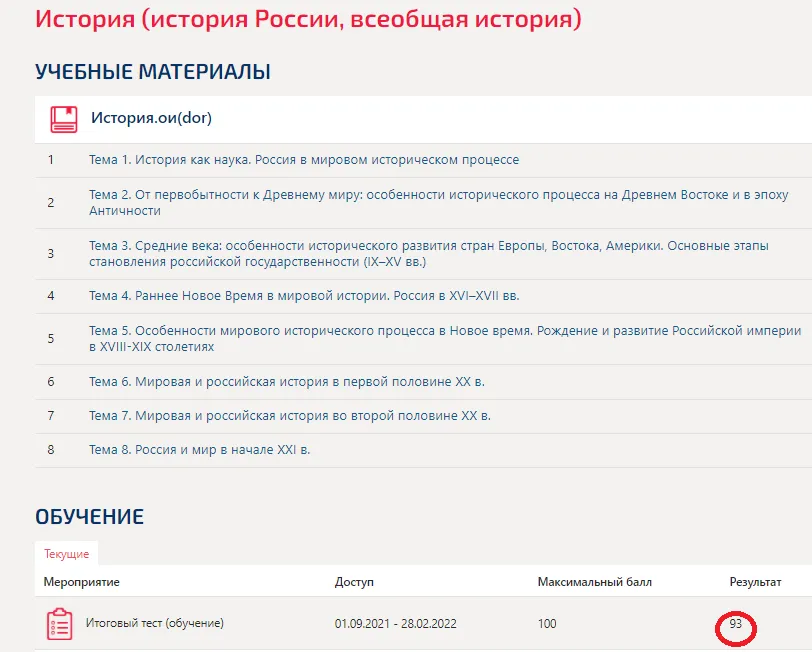
Task: Open Тема 1 История как наука
Action: coord(303,160)
